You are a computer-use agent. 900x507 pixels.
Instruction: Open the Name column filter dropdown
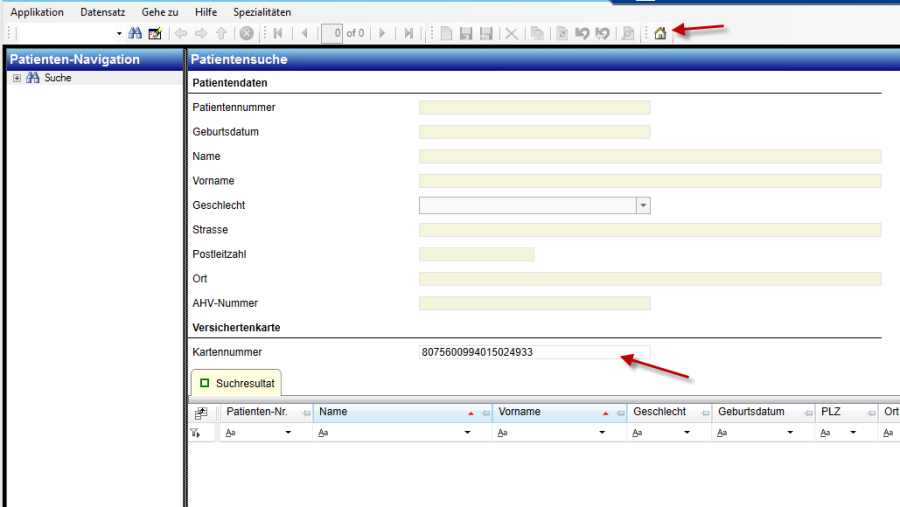[466, 433]
